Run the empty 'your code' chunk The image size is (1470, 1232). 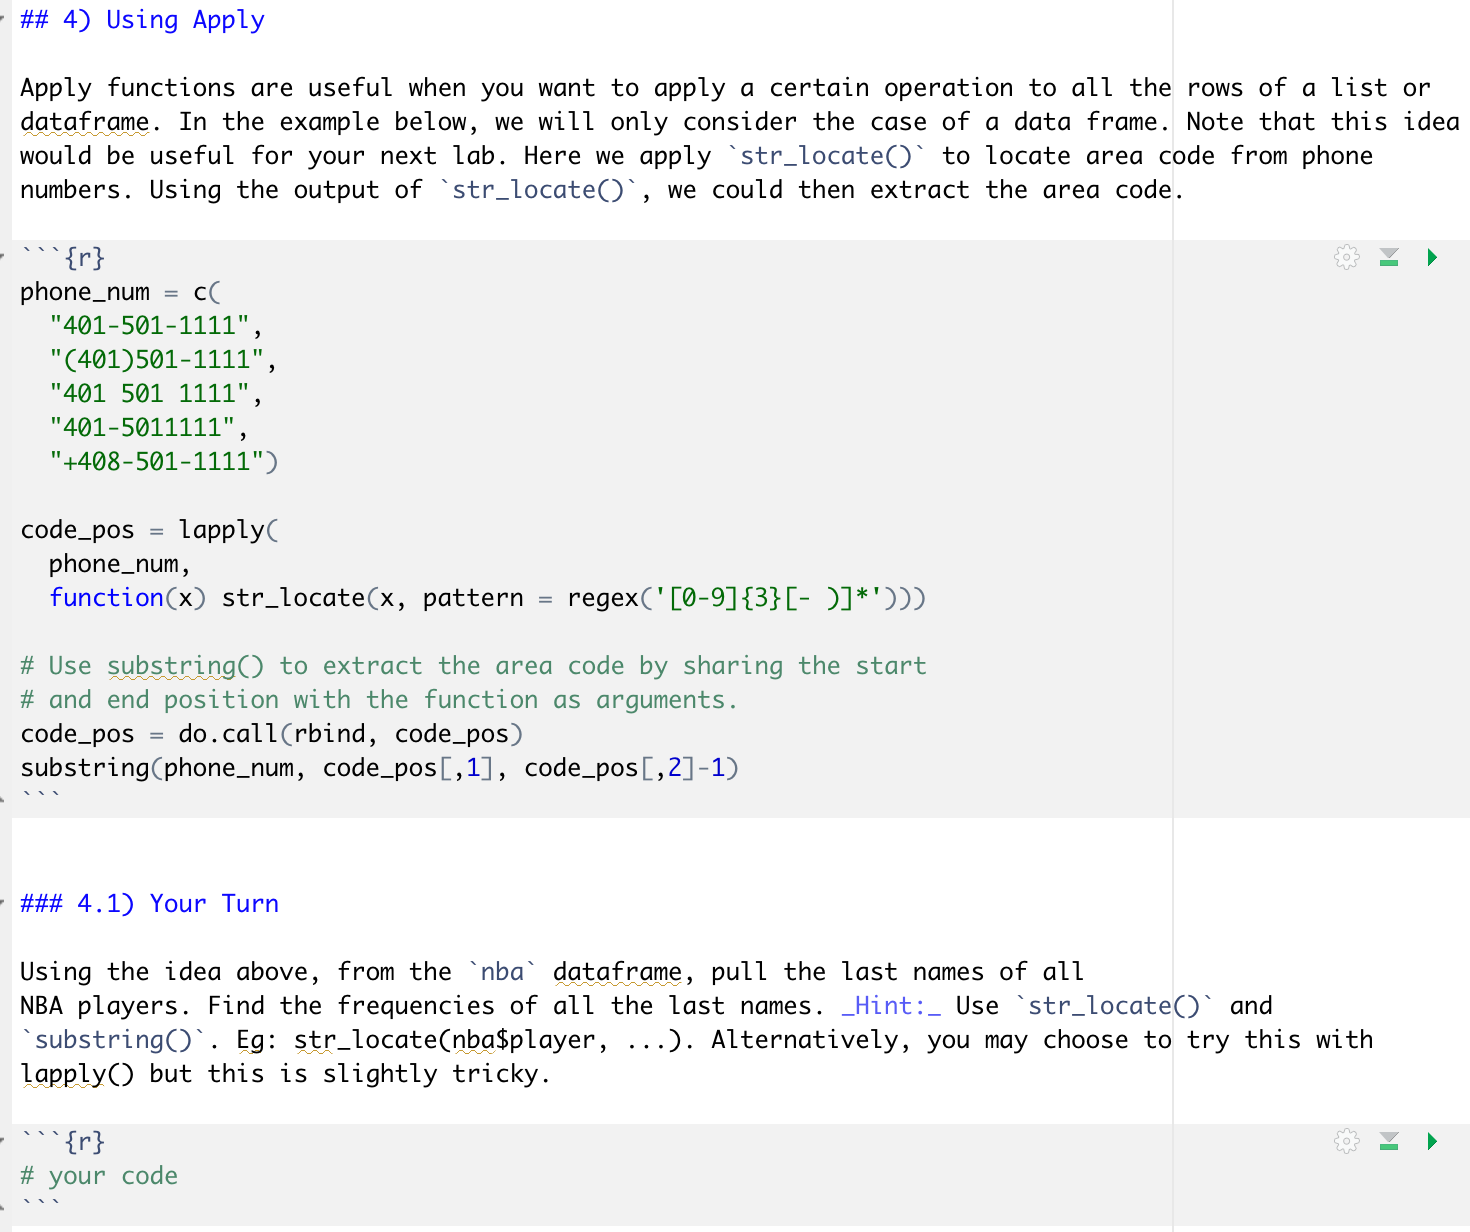click(1431, 1141)
